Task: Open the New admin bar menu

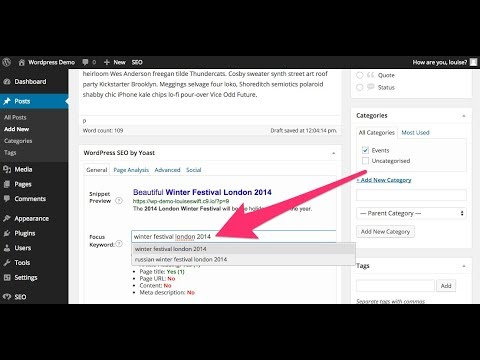Action: (x=119, y=62)
